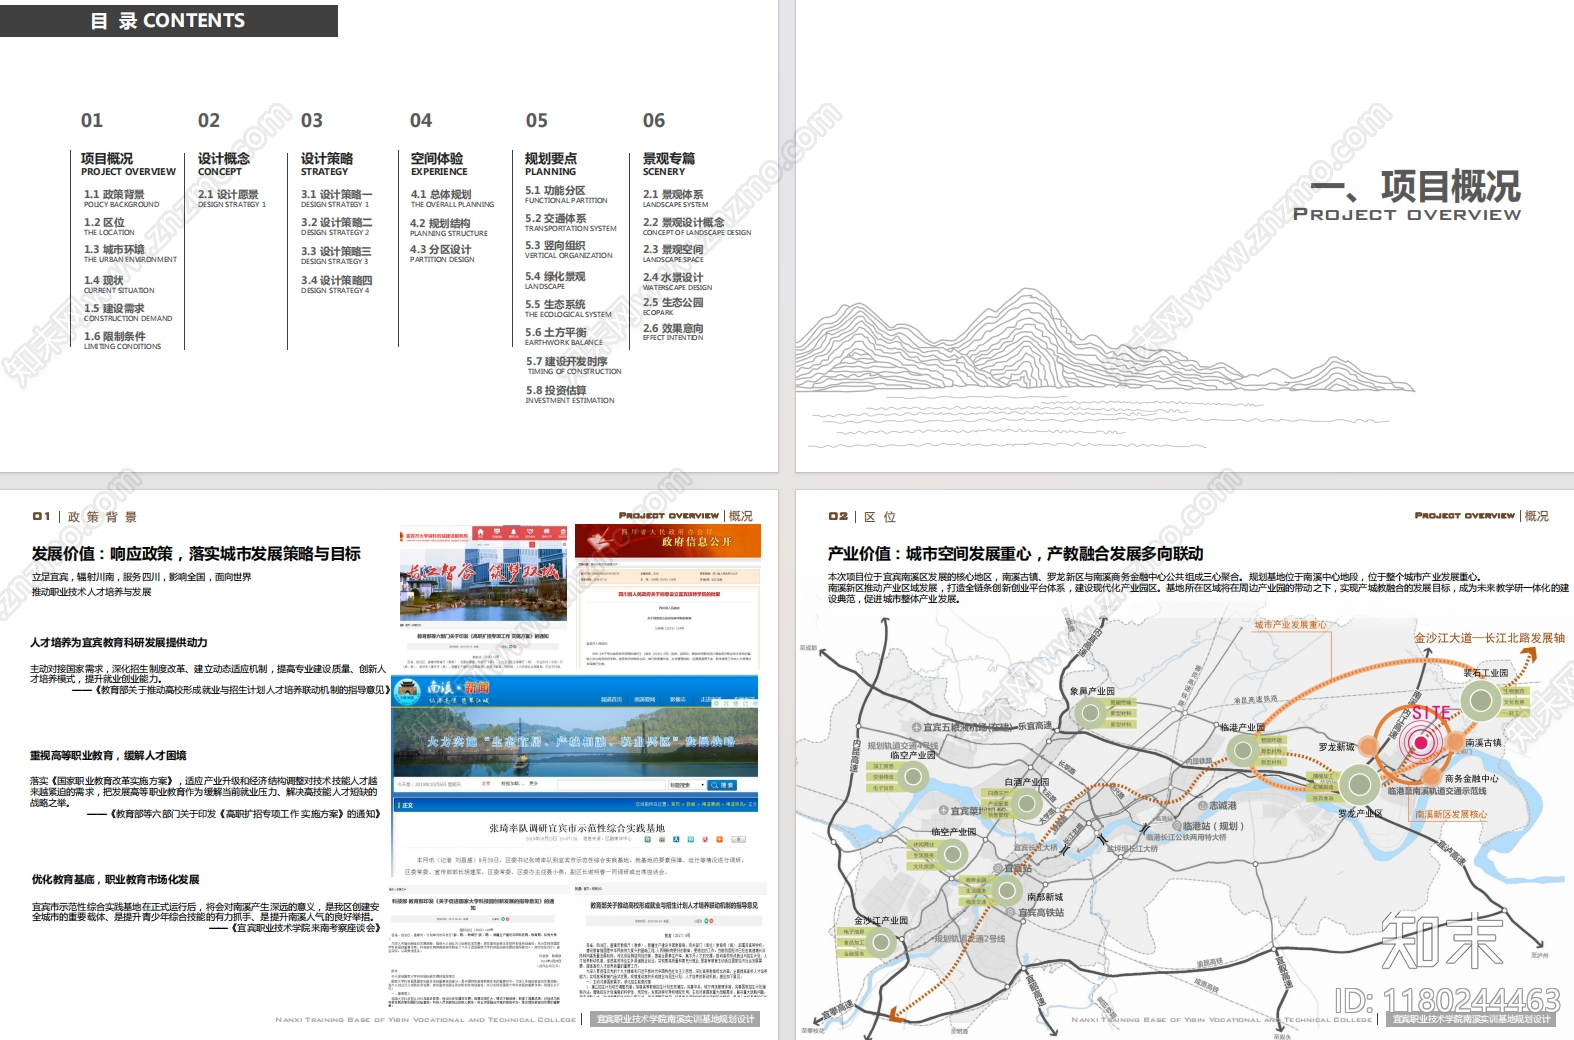Viewport: 1574px width, 1040px height.
Task: Click the "空间体验 EXPERIENCE" contents heading
Action: 439,164
